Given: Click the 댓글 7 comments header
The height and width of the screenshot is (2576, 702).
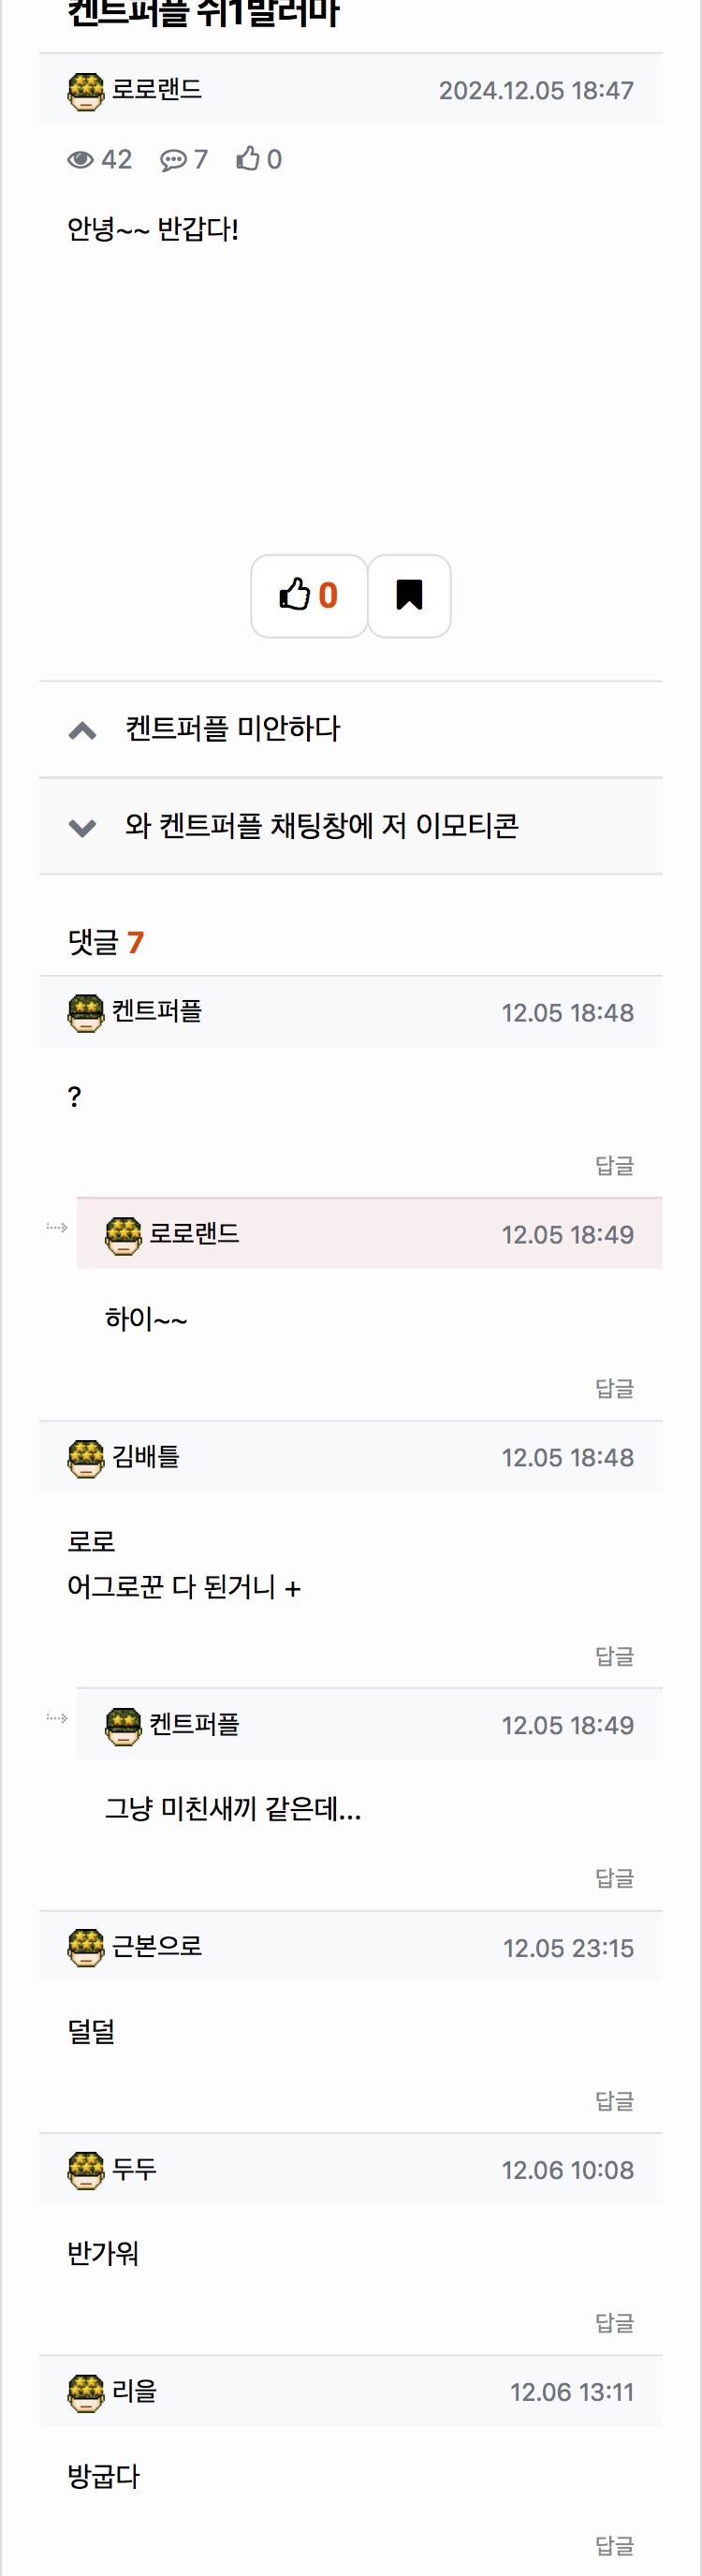Looking at the screenshot, I should coord(106,942).
